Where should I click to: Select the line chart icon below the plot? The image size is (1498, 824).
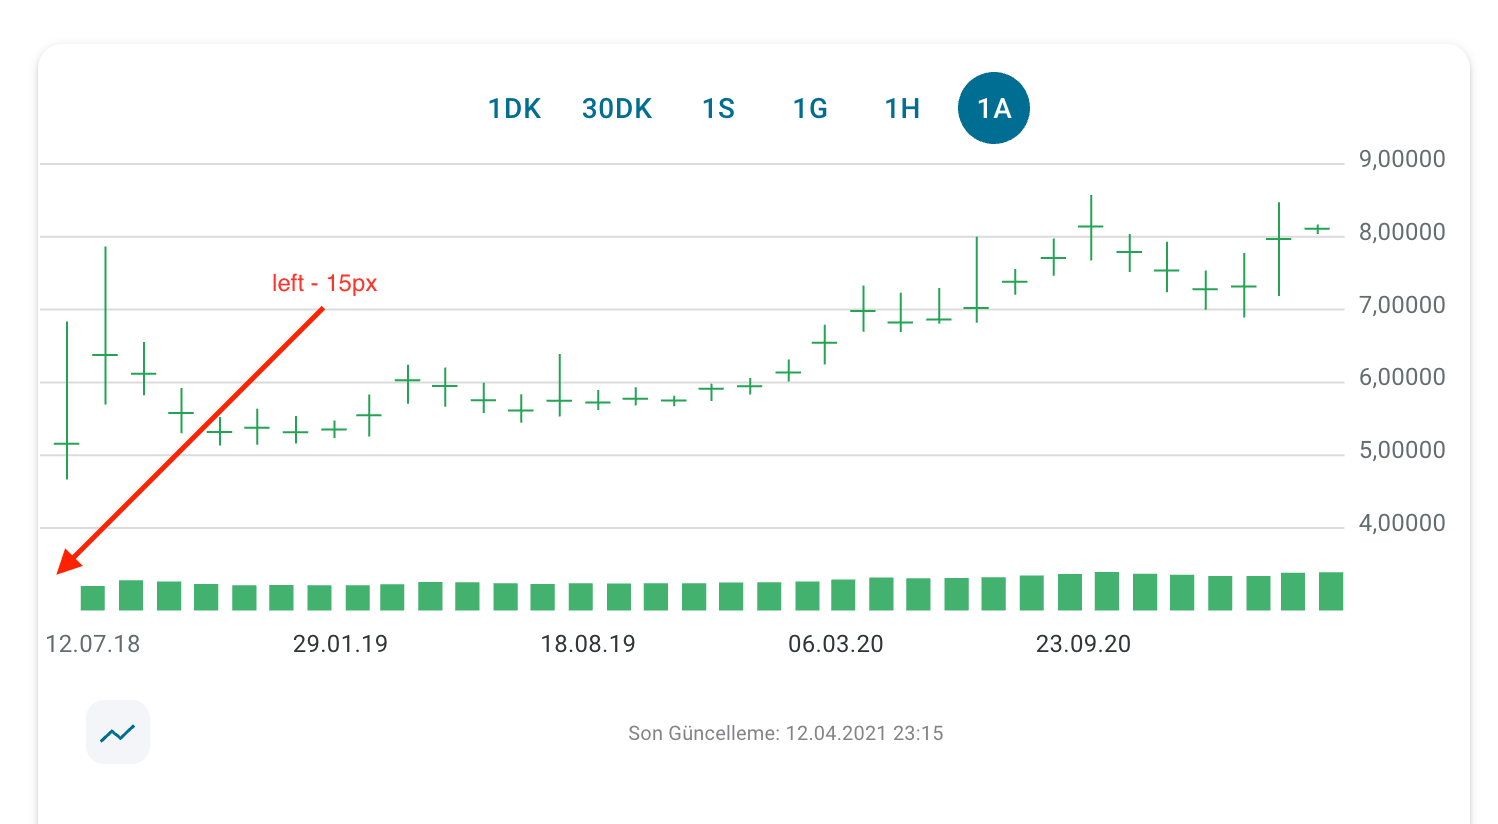[x=118, y=732]
